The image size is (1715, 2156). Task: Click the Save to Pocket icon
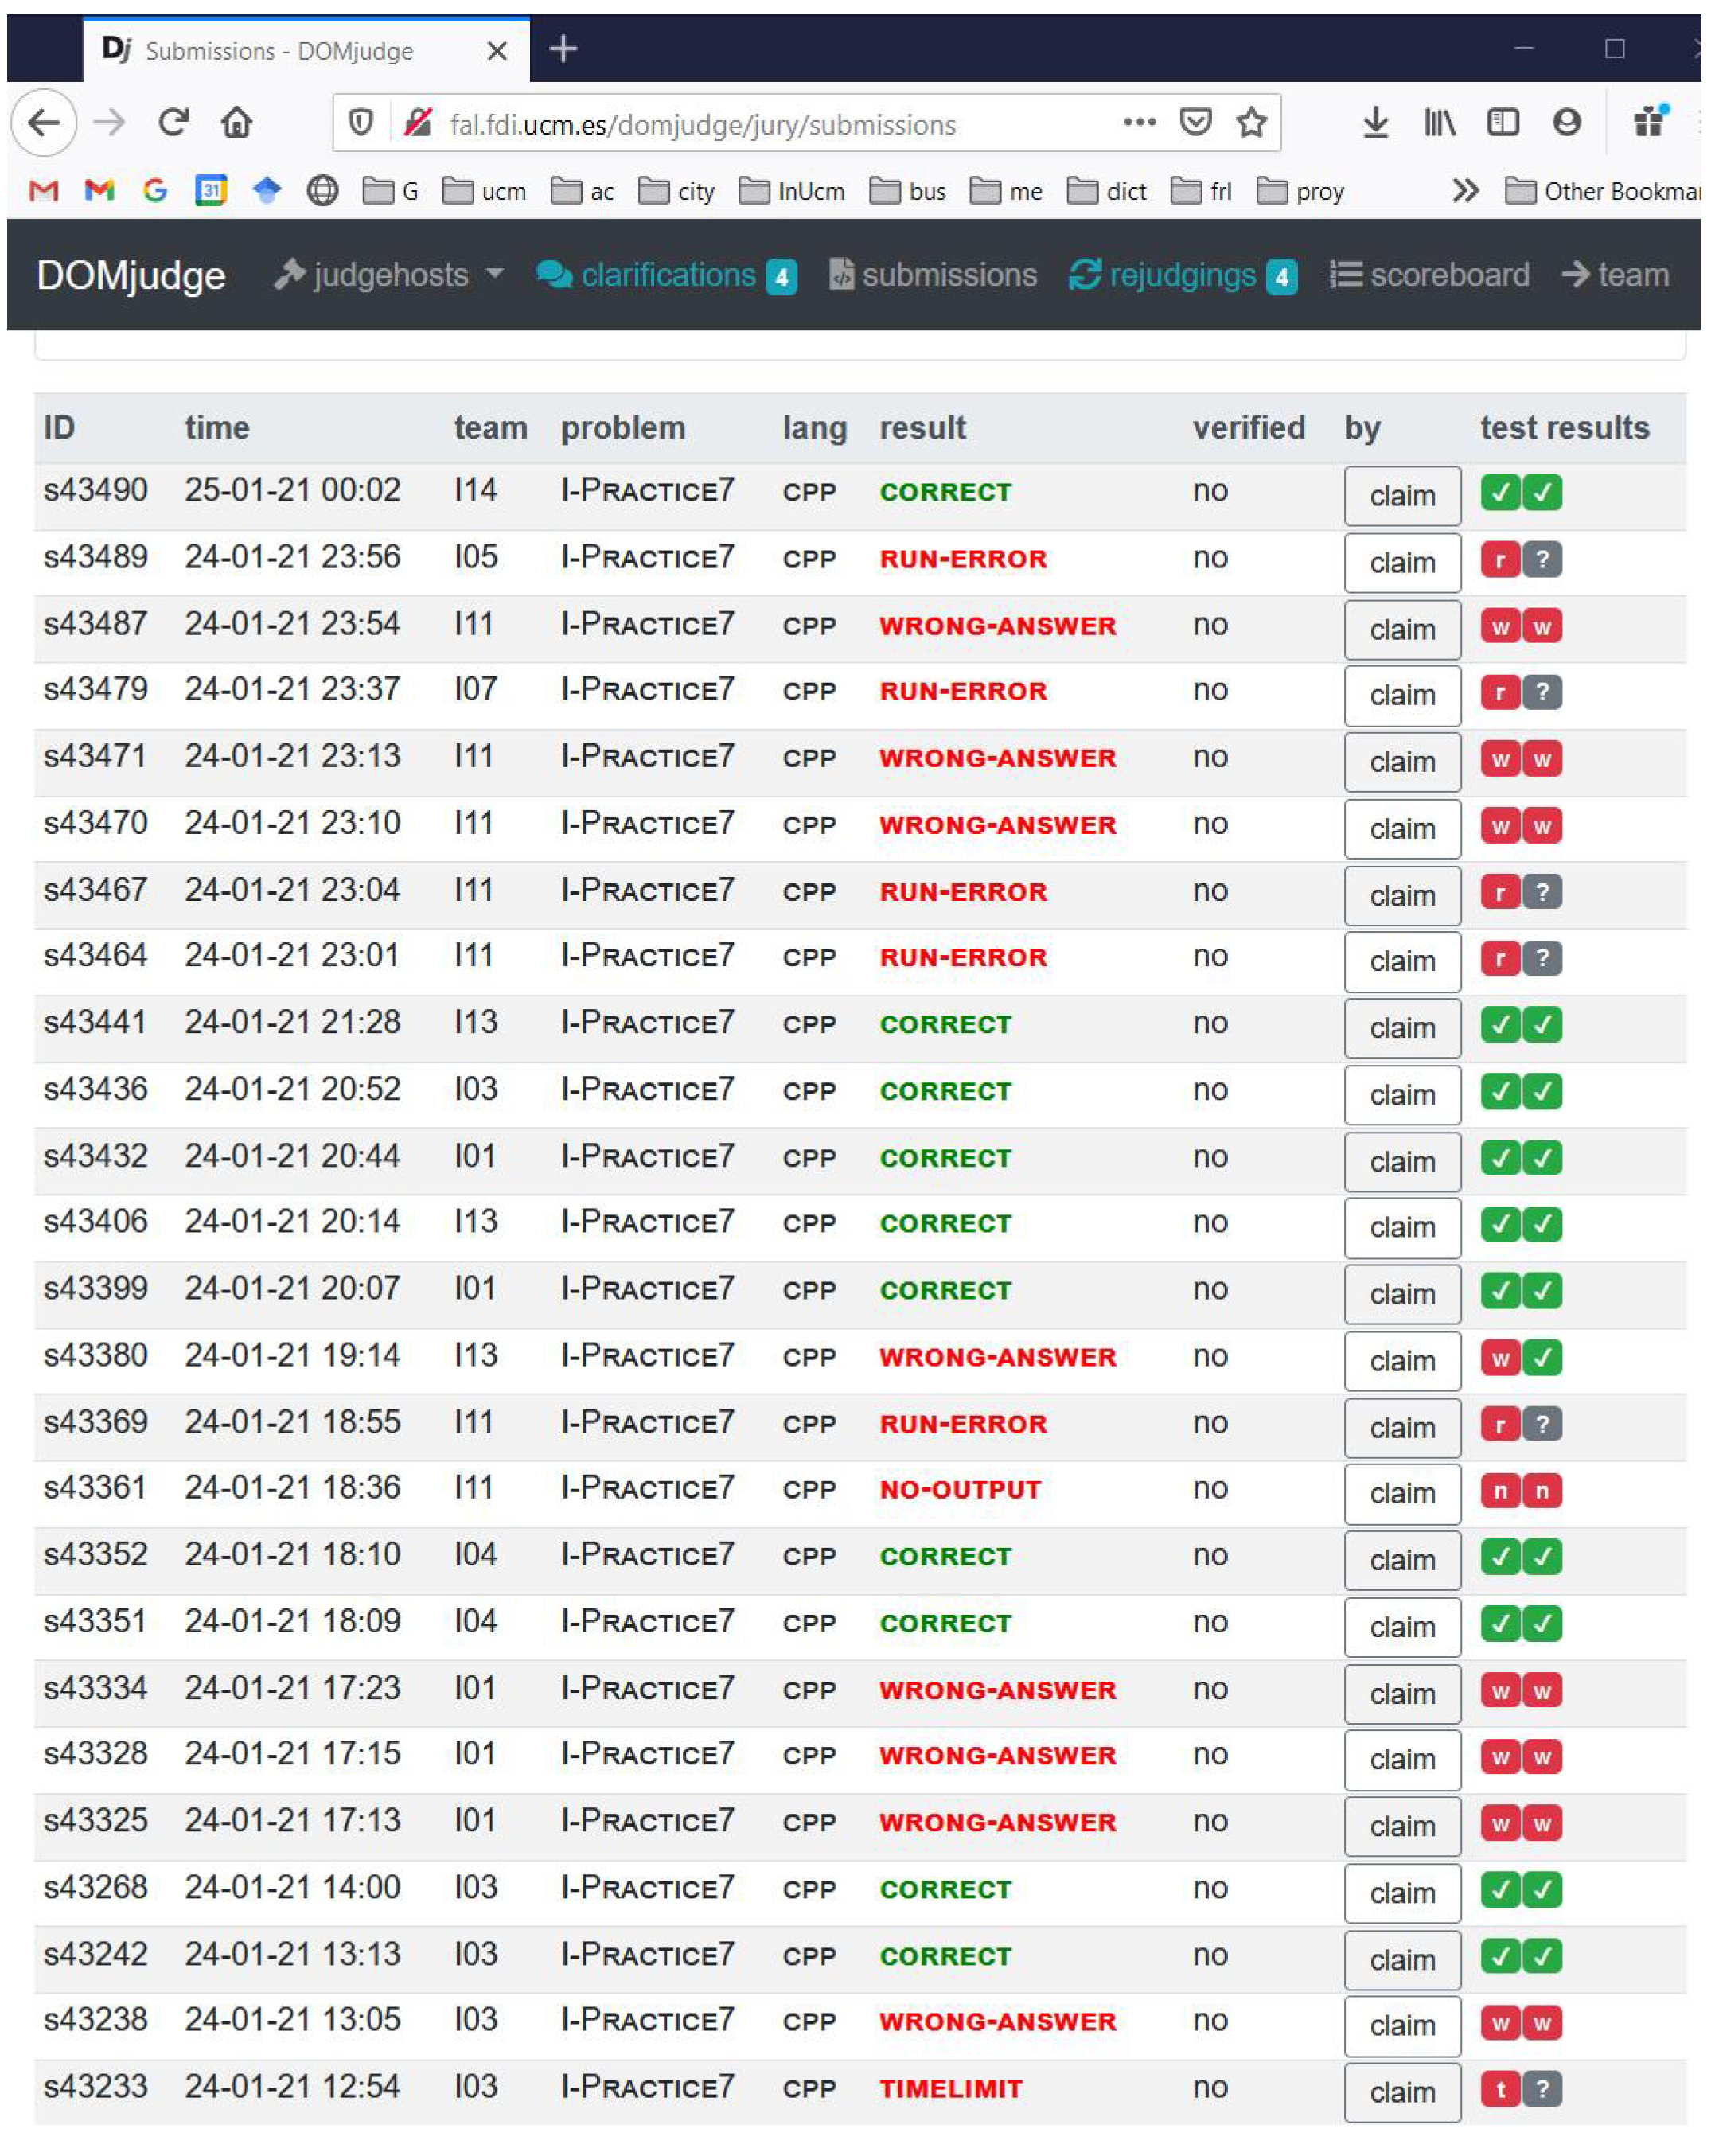(1195, 123)
